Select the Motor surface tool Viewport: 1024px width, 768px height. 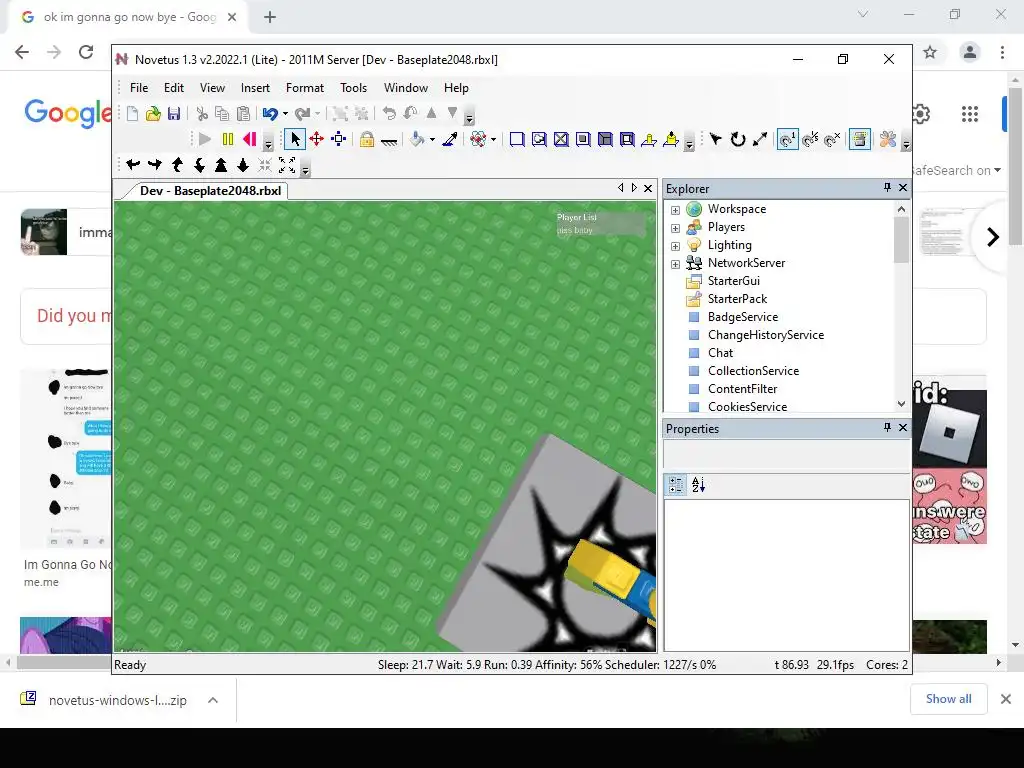671,139
